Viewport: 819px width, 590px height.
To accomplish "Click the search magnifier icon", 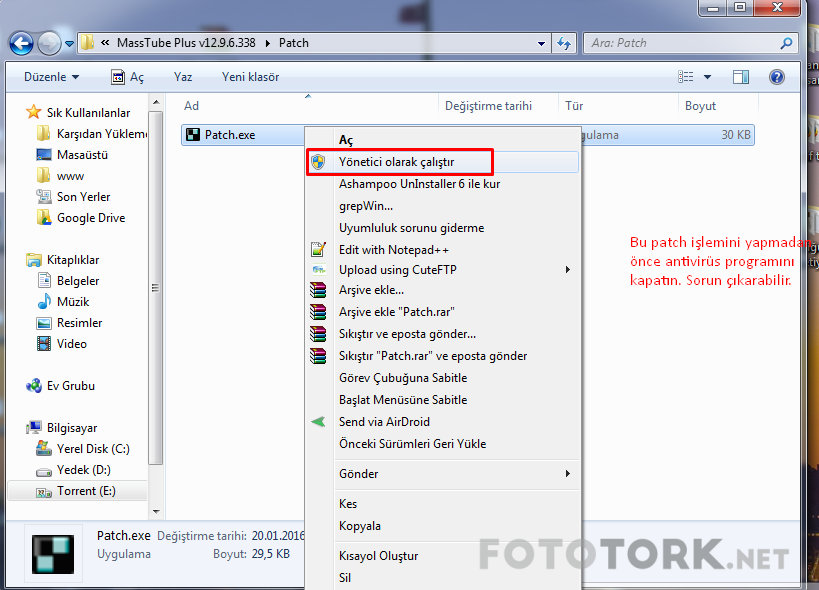I will coord(786,43).
